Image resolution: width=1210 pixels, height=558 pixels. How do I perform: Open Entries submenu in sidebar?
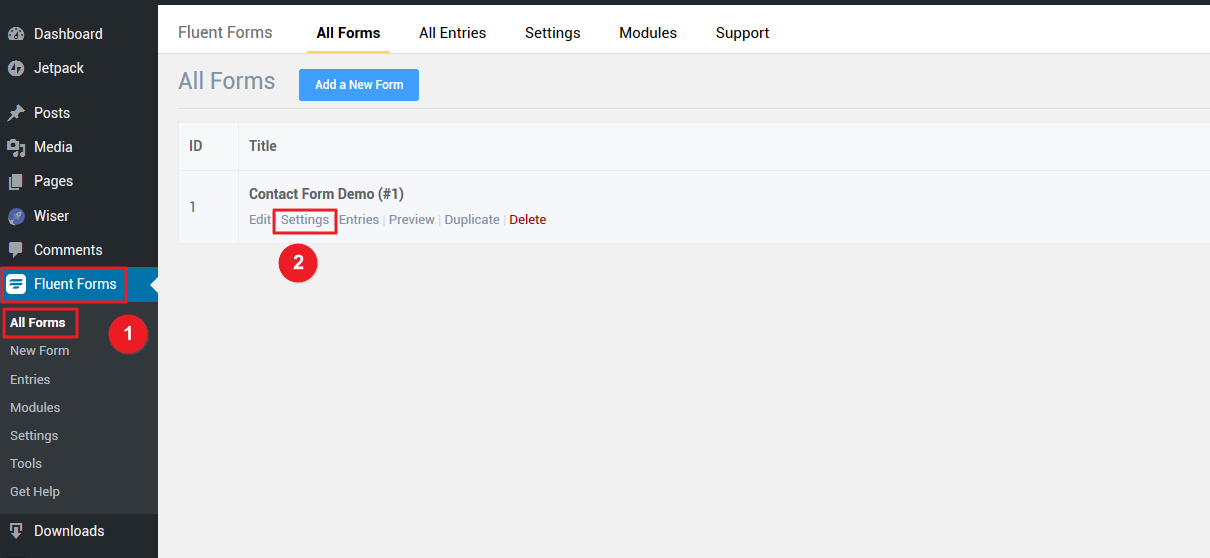click(x=30, y=380)
